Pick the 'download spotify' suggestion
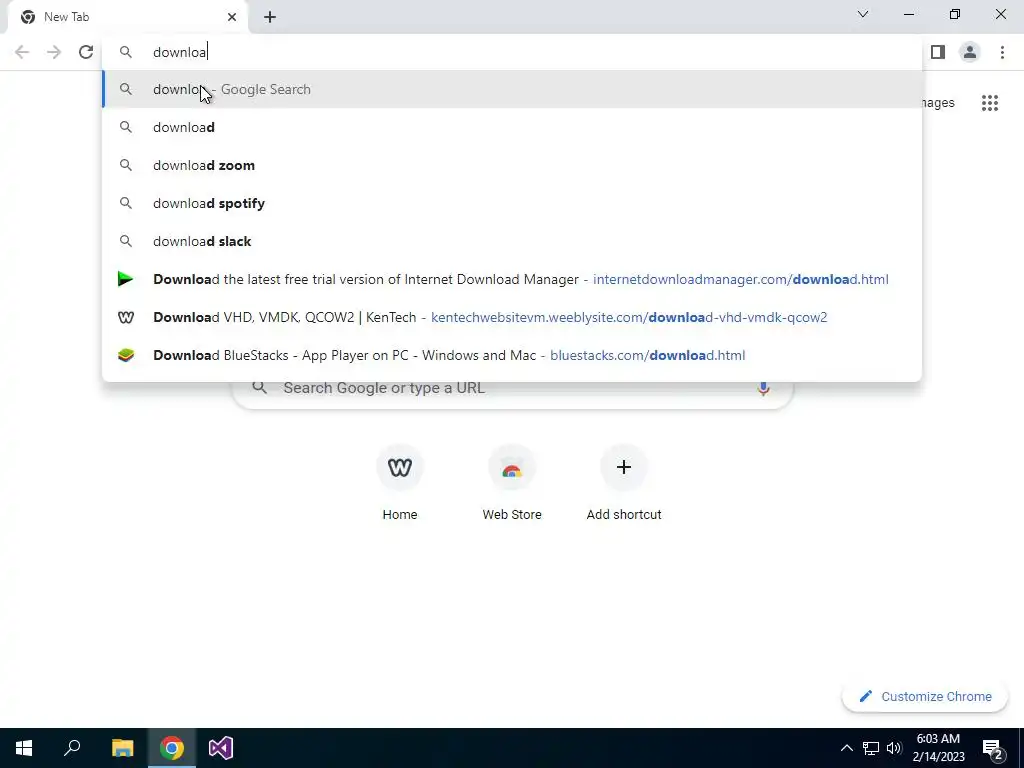Screen dimensions: 1024x768 pos(513,203)
